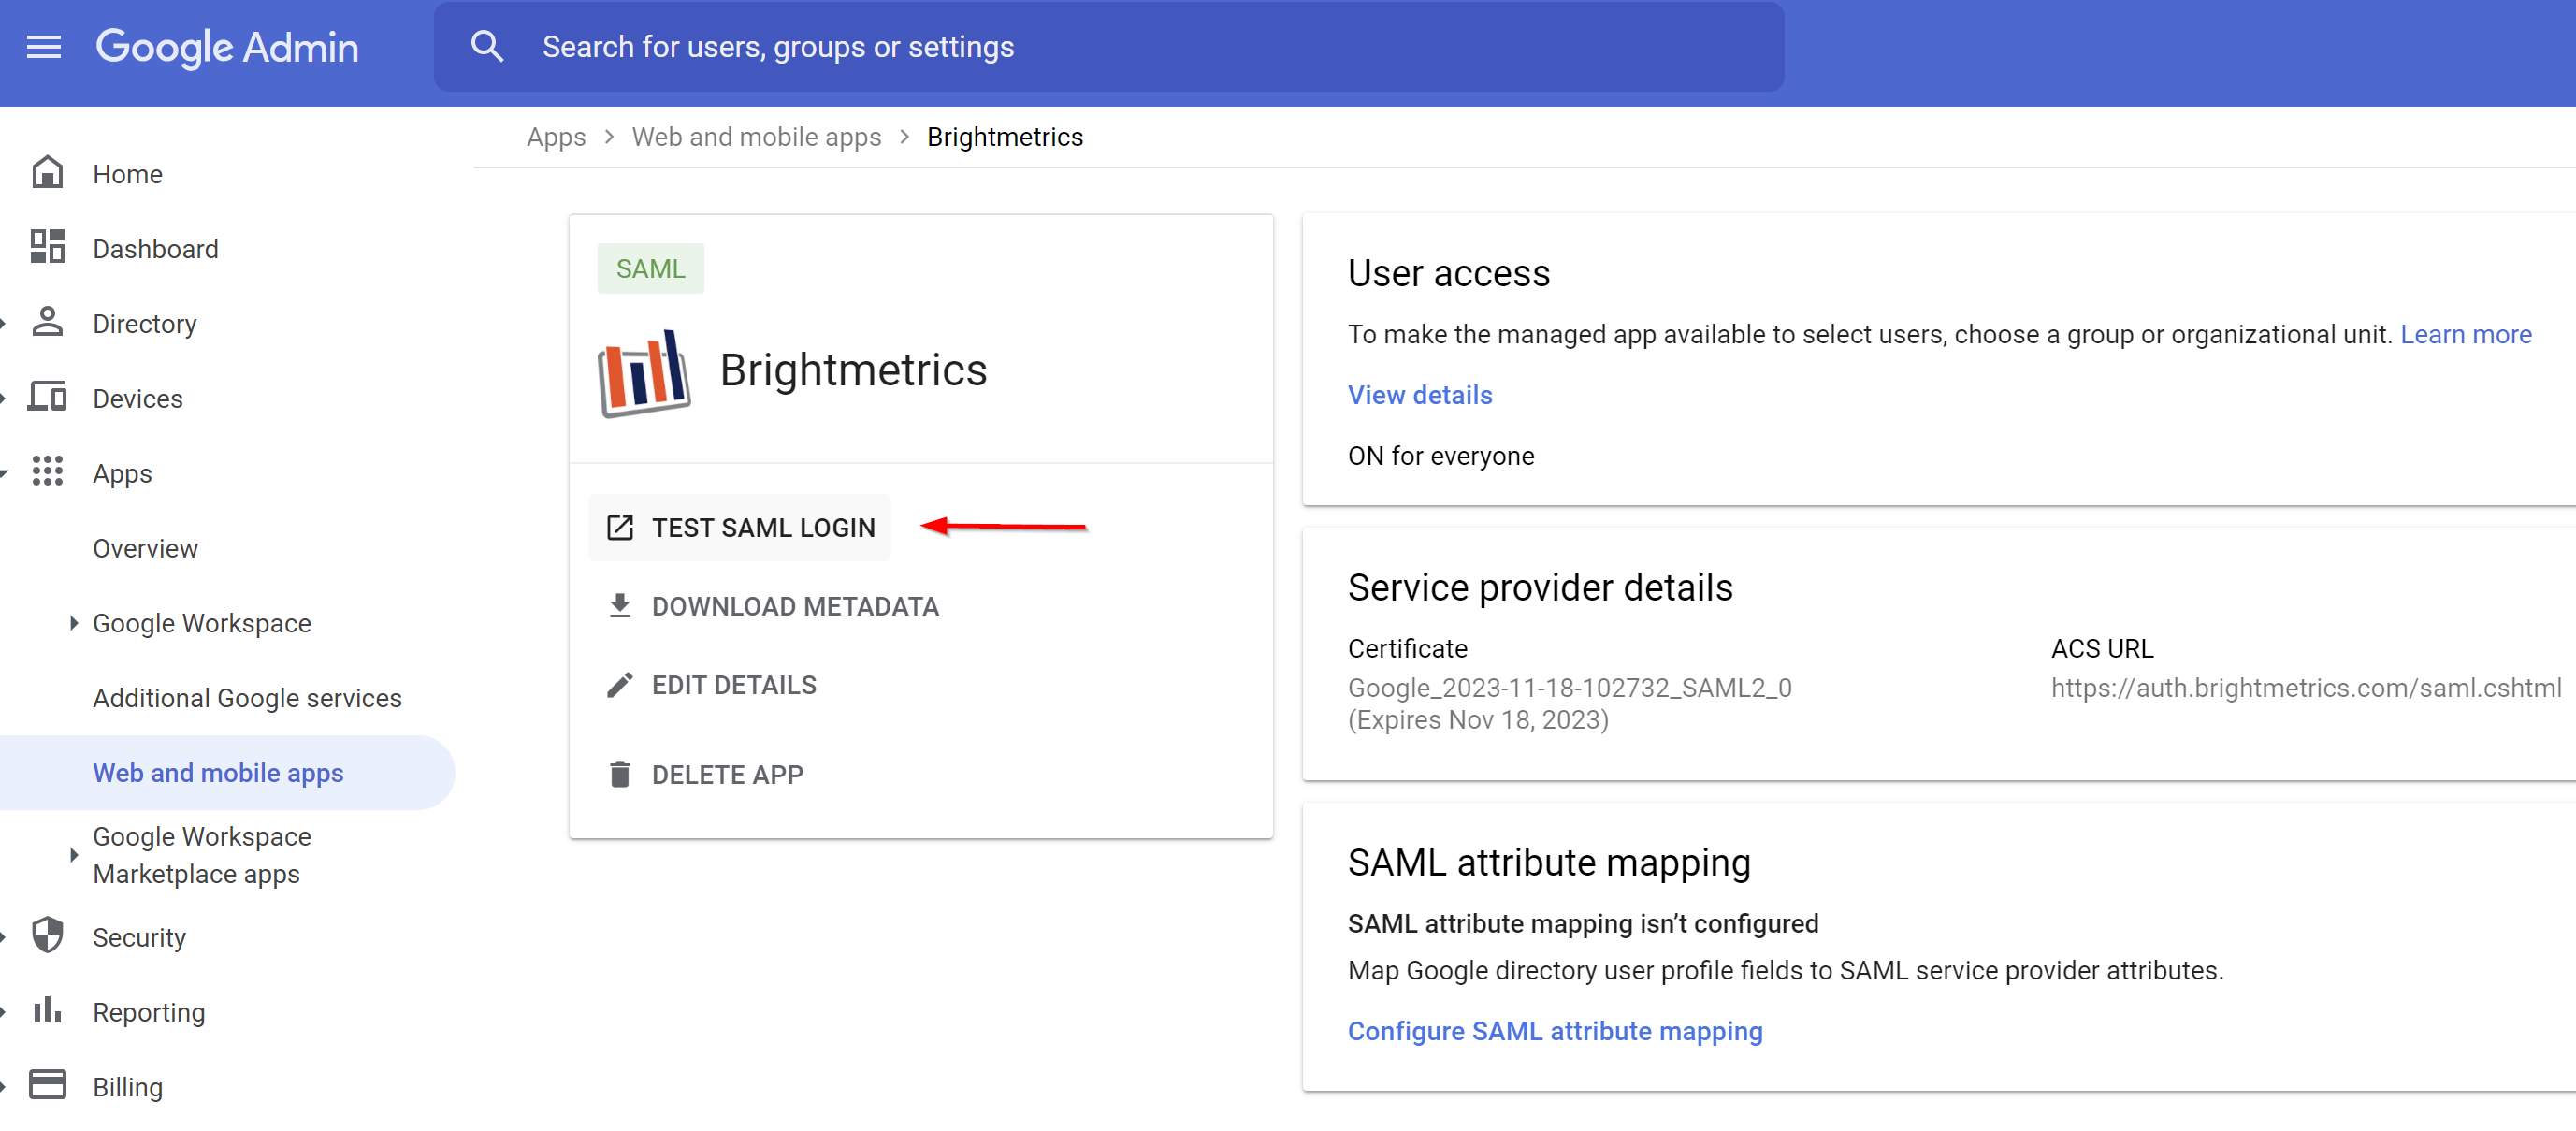The width and height of the screenshot is (2576, 1131).
Task: Click the open-in-new icon beside Test SAML Login
Action: 620,528
